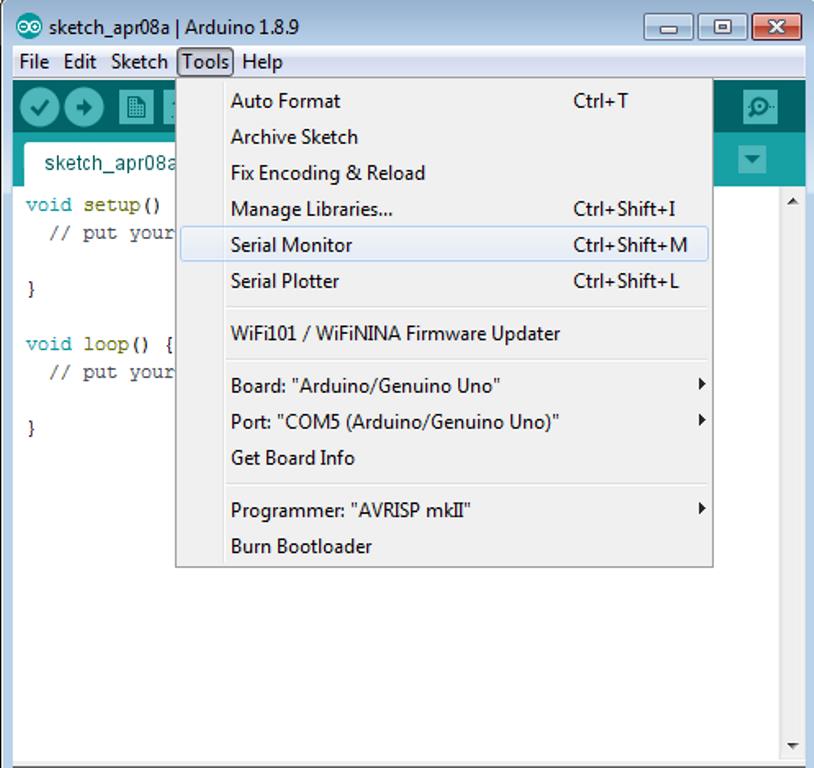Select Board: "Arduino/Genuino Uno" entry
This screenshot has width=814, height=768.
(444, 386)
